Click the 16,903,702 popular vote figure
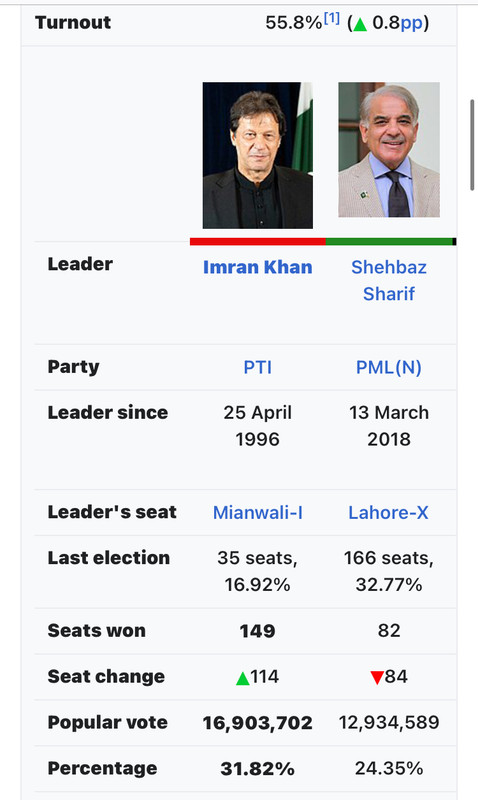The image size is (478, 800). tap(257, 722)
